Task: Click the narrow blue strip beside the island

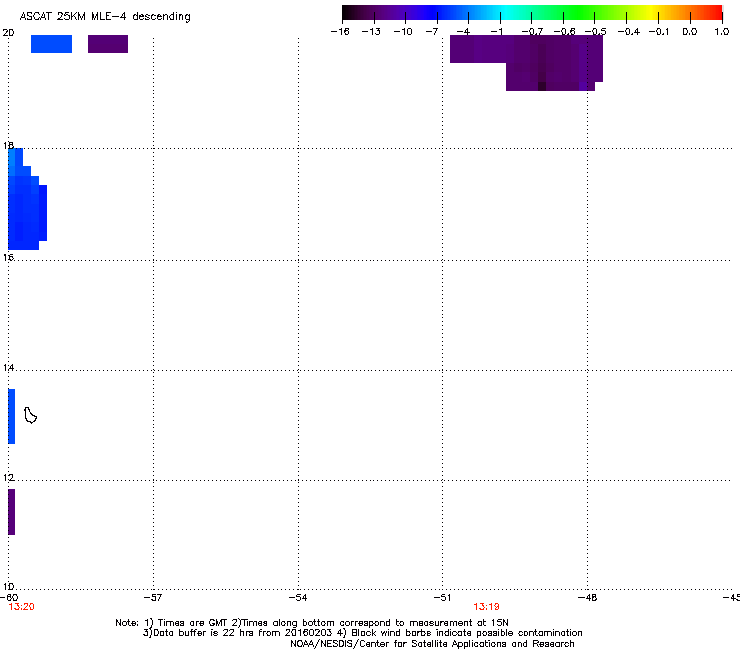Action: click(x=11, y=416)
